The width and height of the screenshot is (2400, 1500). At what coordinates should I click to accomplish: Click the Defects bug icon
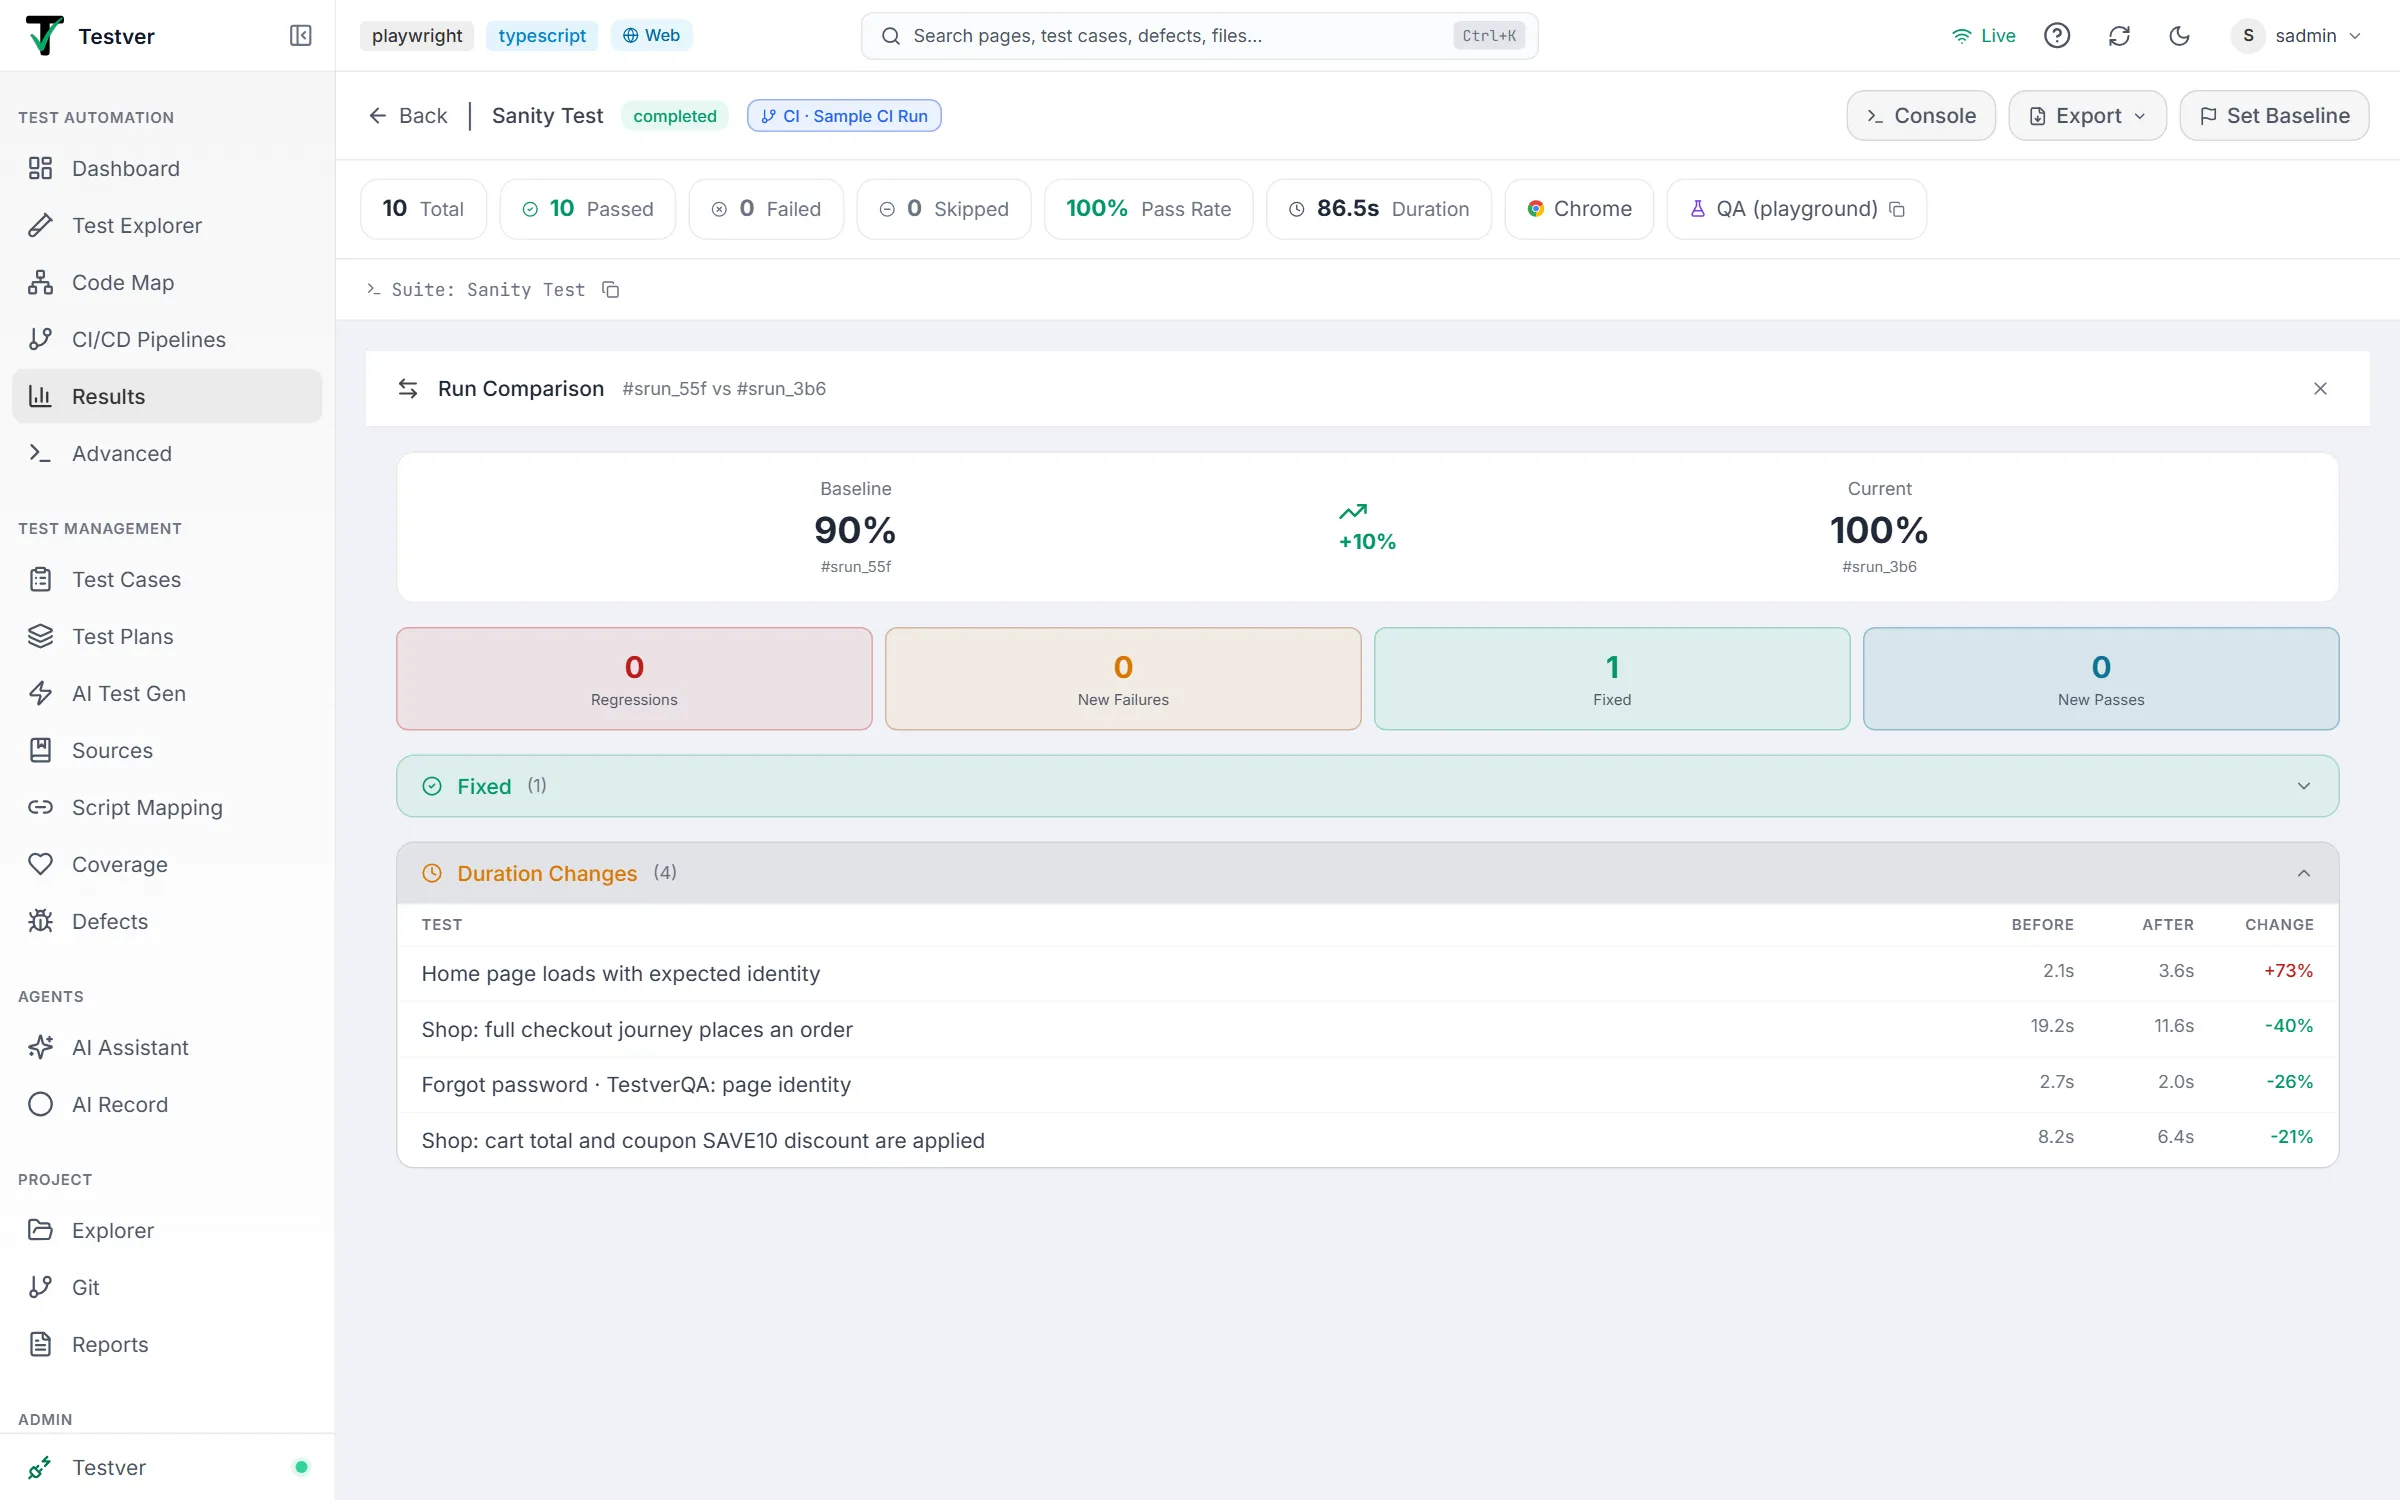(40, 922)
